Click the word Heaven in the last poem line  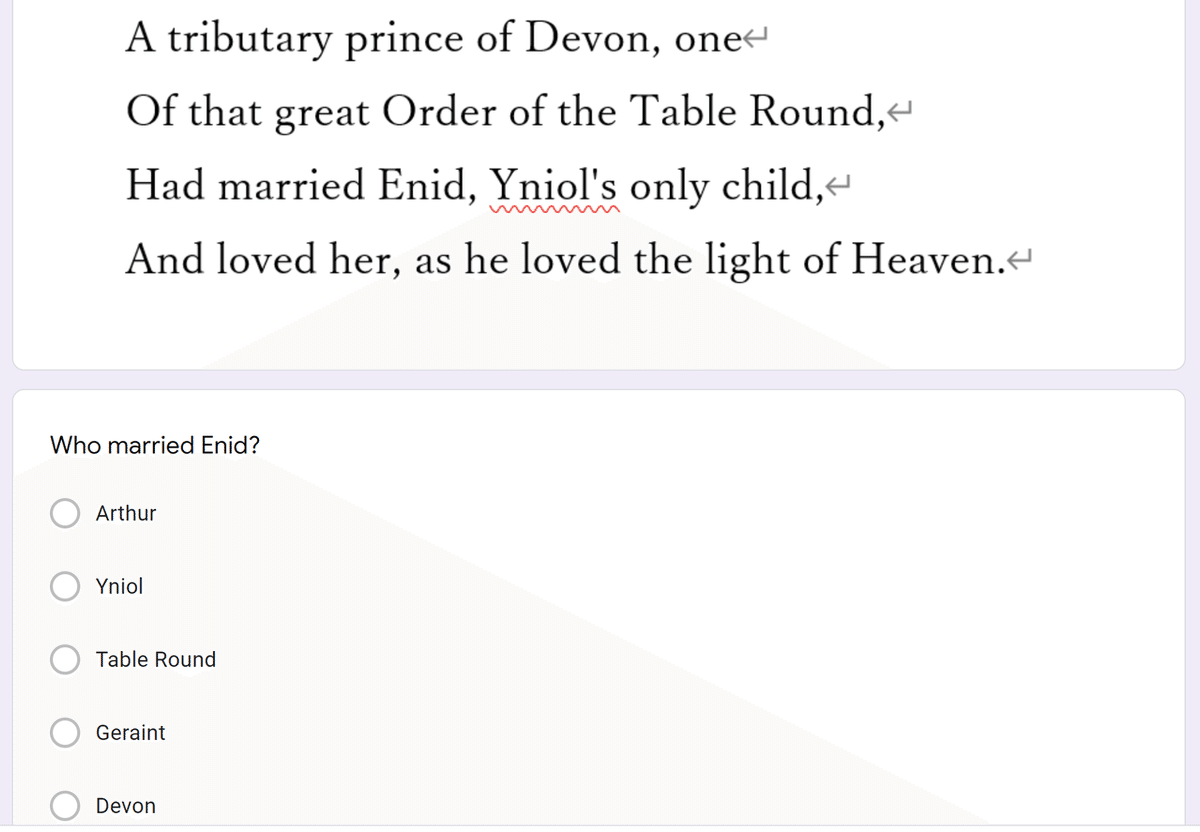926,259
